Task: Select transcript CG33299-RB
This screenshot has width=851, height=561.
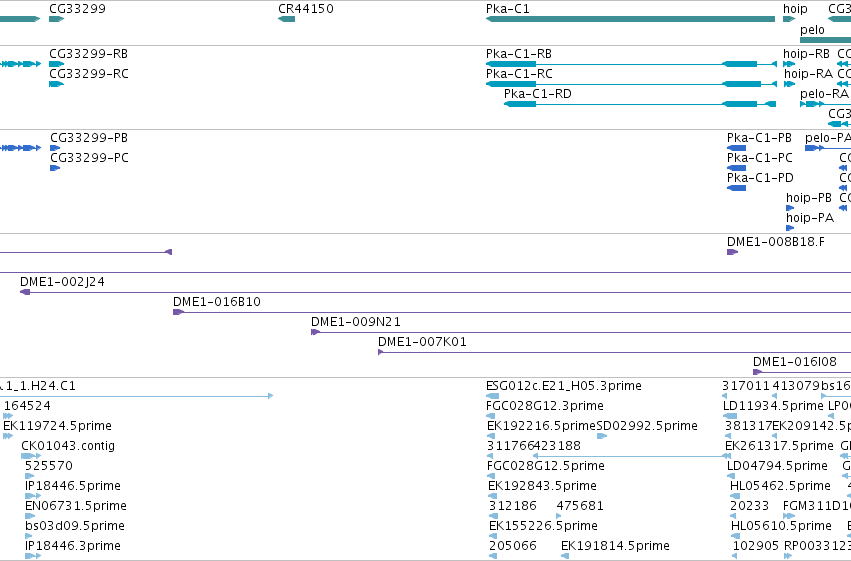Action: click(56, 64)
